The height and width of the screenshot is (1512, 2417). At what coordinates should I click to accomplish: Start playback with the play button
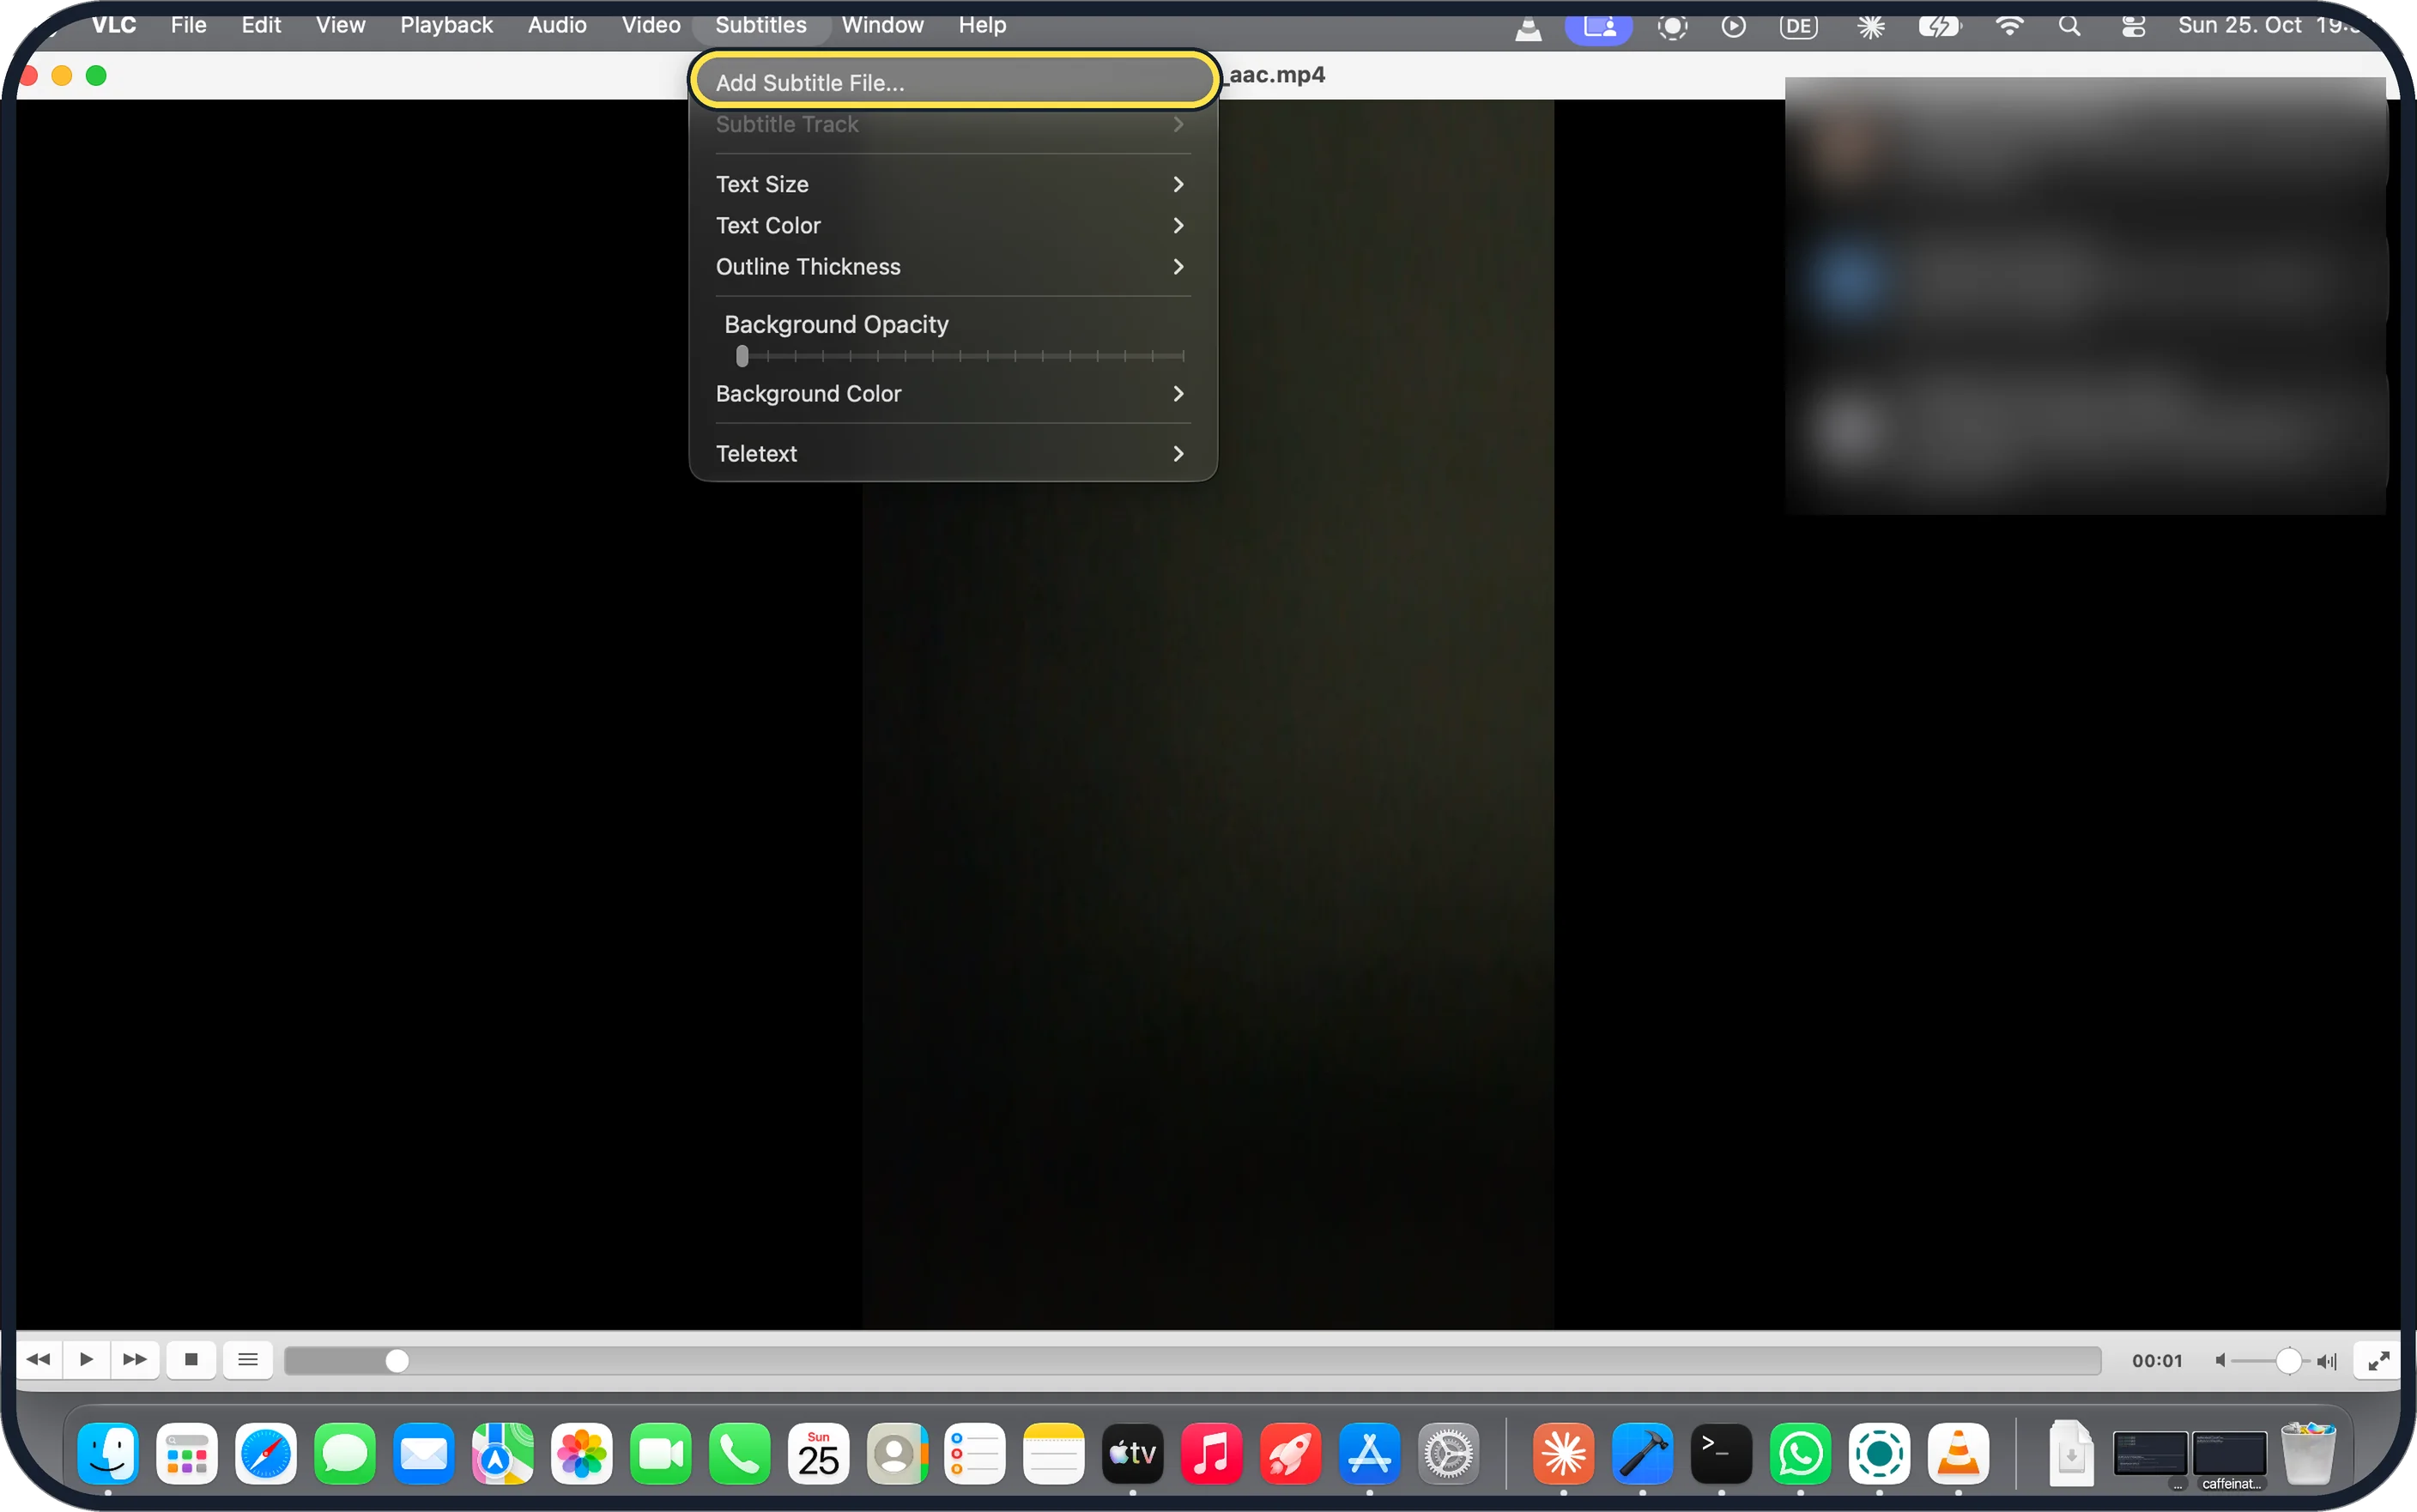tap(86, 1359)
